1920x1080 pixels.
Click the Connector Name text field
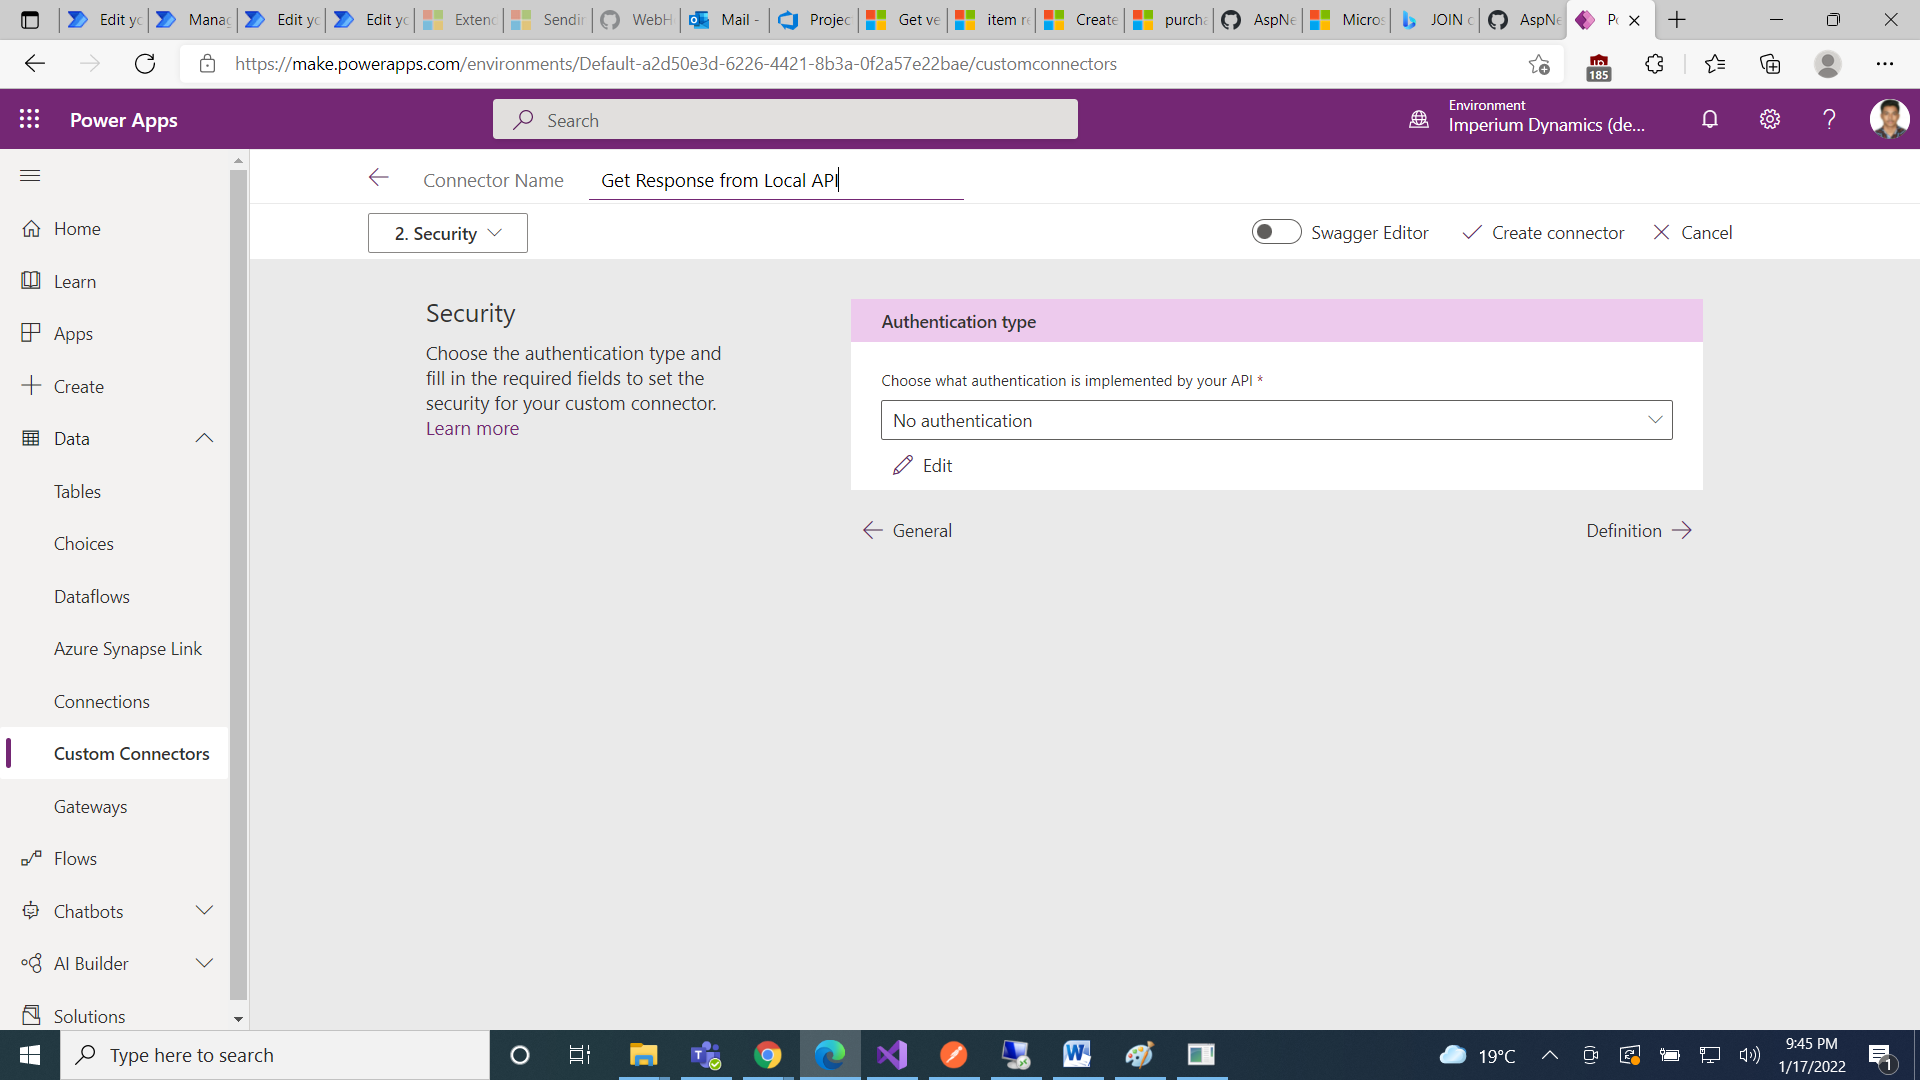click(775, 180)
